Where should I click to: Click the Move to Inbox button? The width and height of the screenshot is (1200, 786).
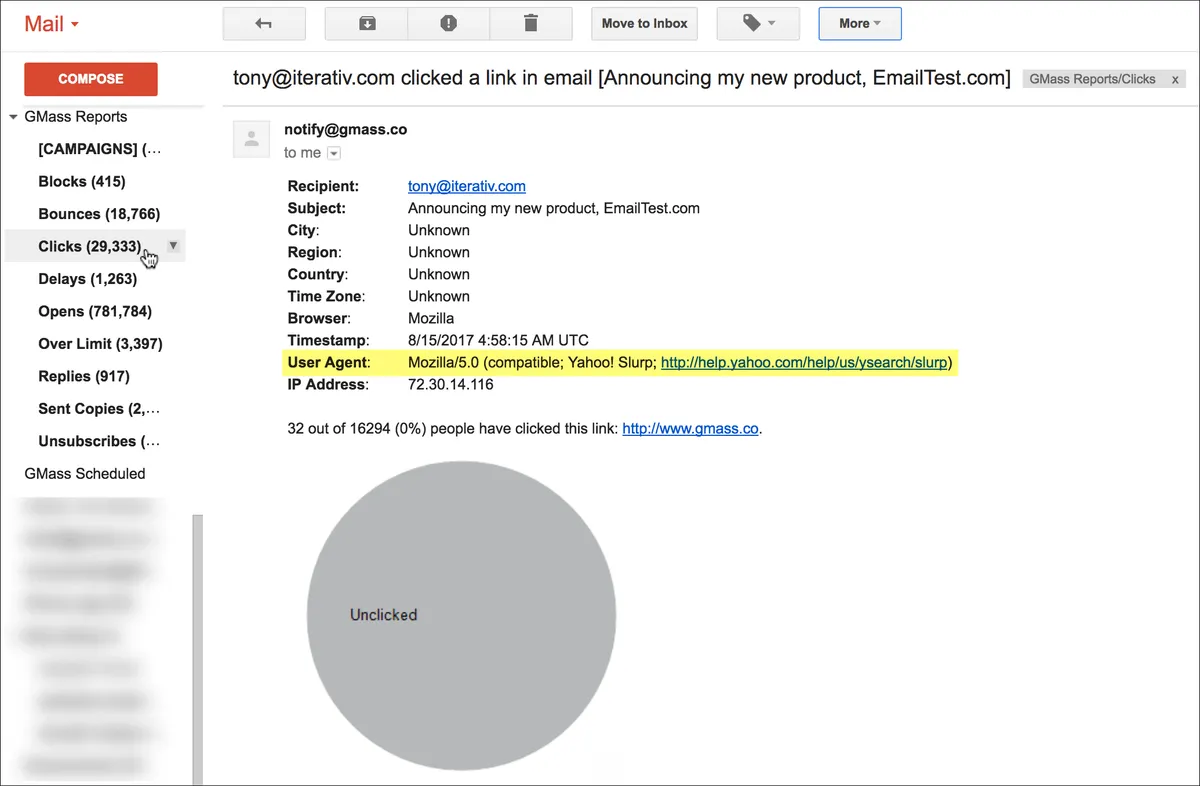coord(645,23)
